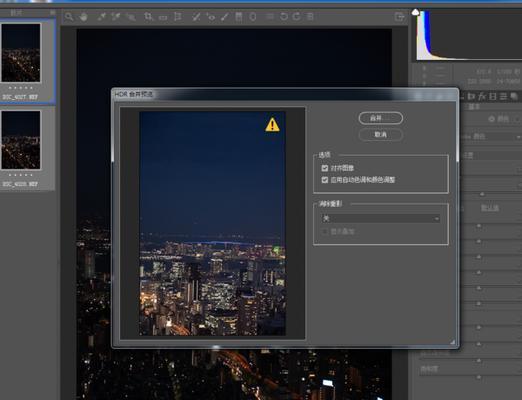
Task: Select the Radial Filter tool
Action: pyautogui.click(x=253, y=17)
